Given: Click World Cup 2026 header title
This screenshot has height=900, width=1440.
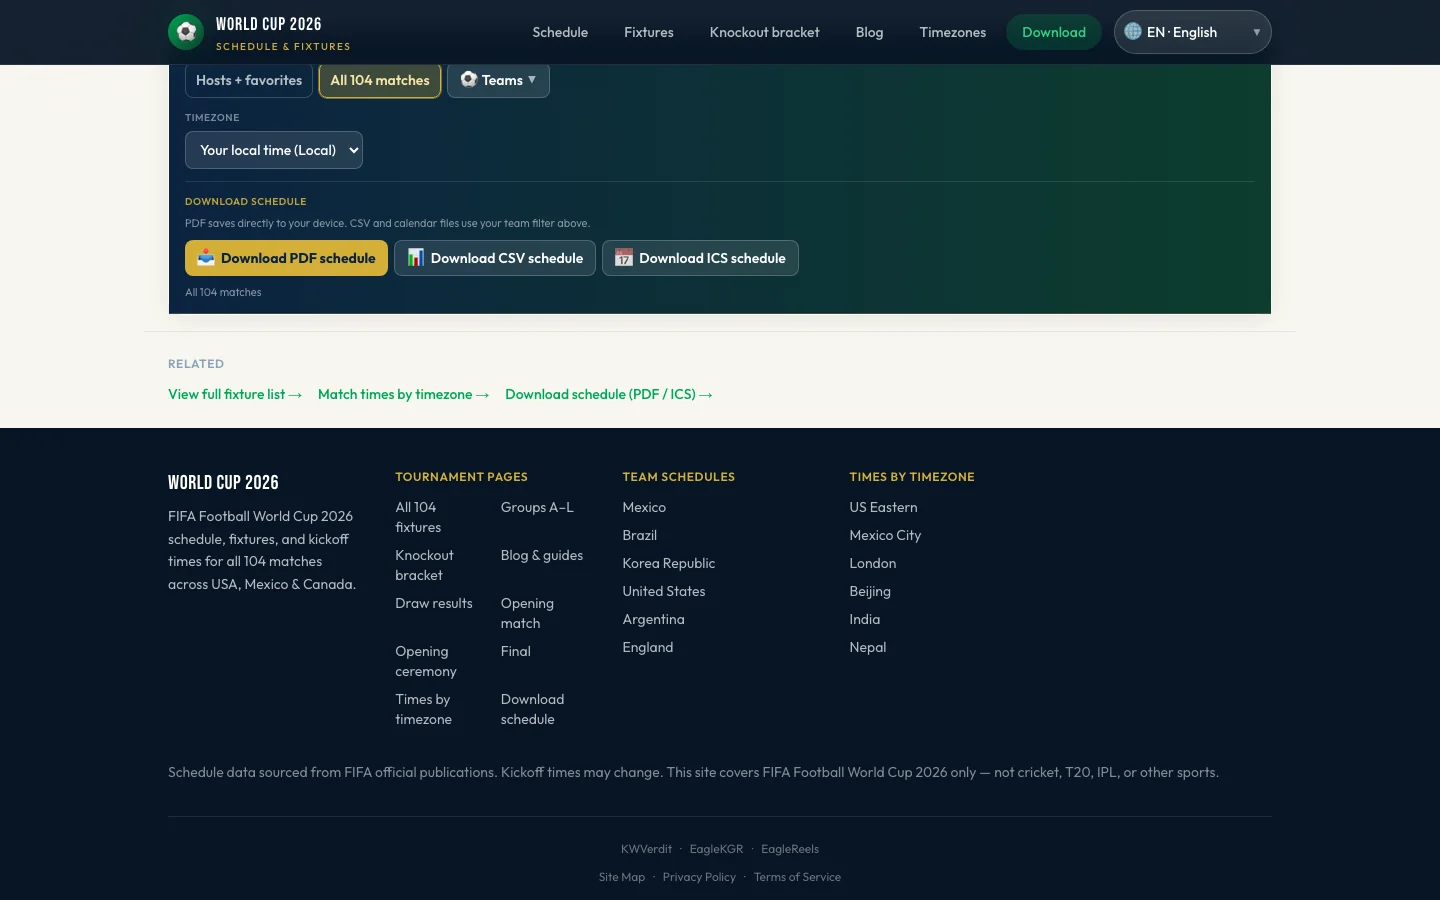Looking at the screenshot, I should point(269,24).
